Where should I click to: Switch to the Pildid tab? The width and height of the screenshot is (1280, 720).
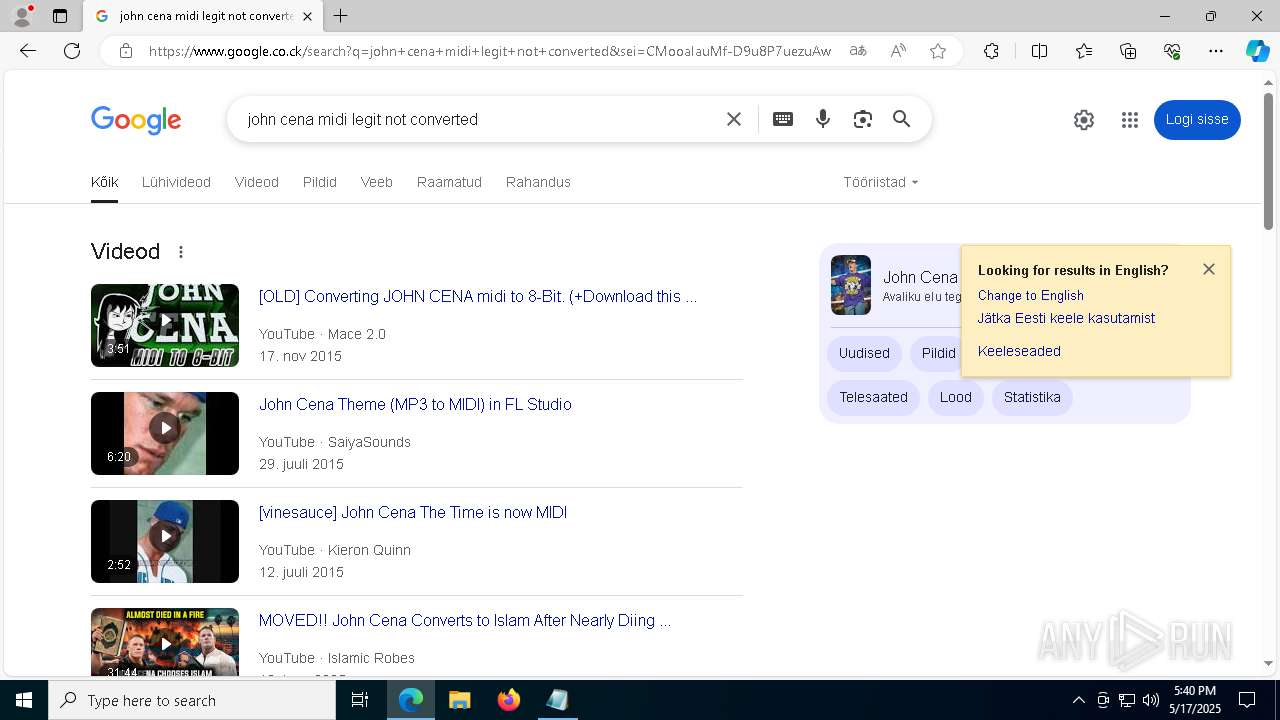(320, 182)
